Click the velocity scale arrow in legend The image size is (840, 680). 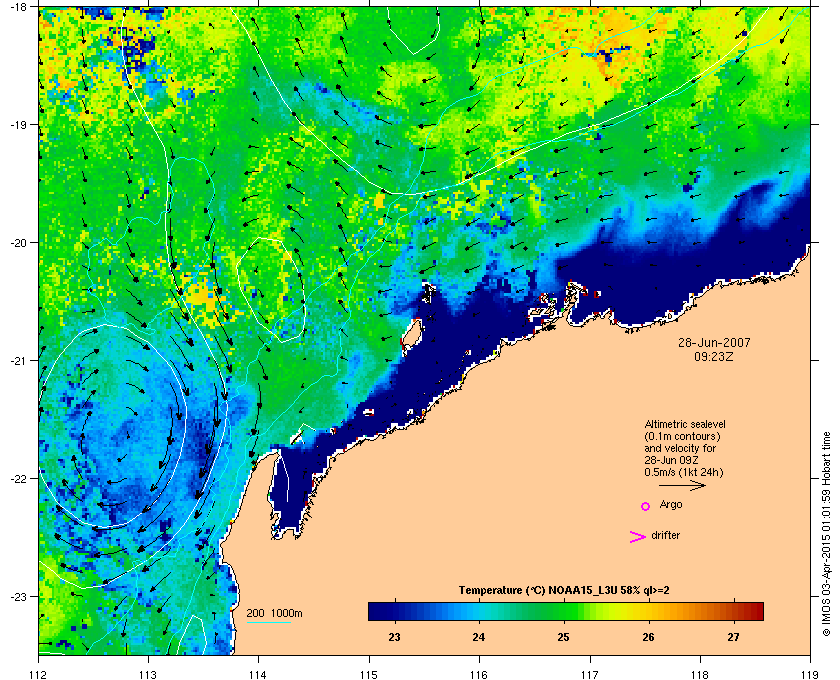pyautogui.click(x=682, y=486)
